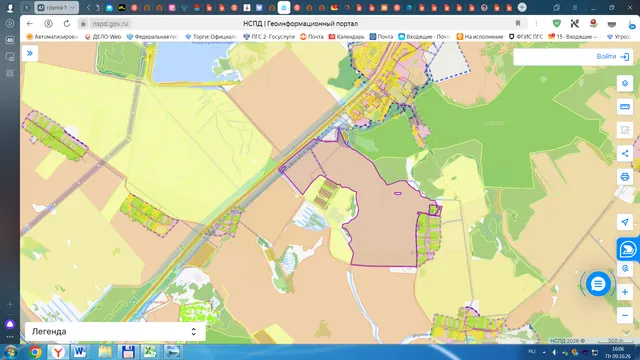640x360 pixels.
Task: Click the nspd.gov.ru address field
Action: pos(110,24)
